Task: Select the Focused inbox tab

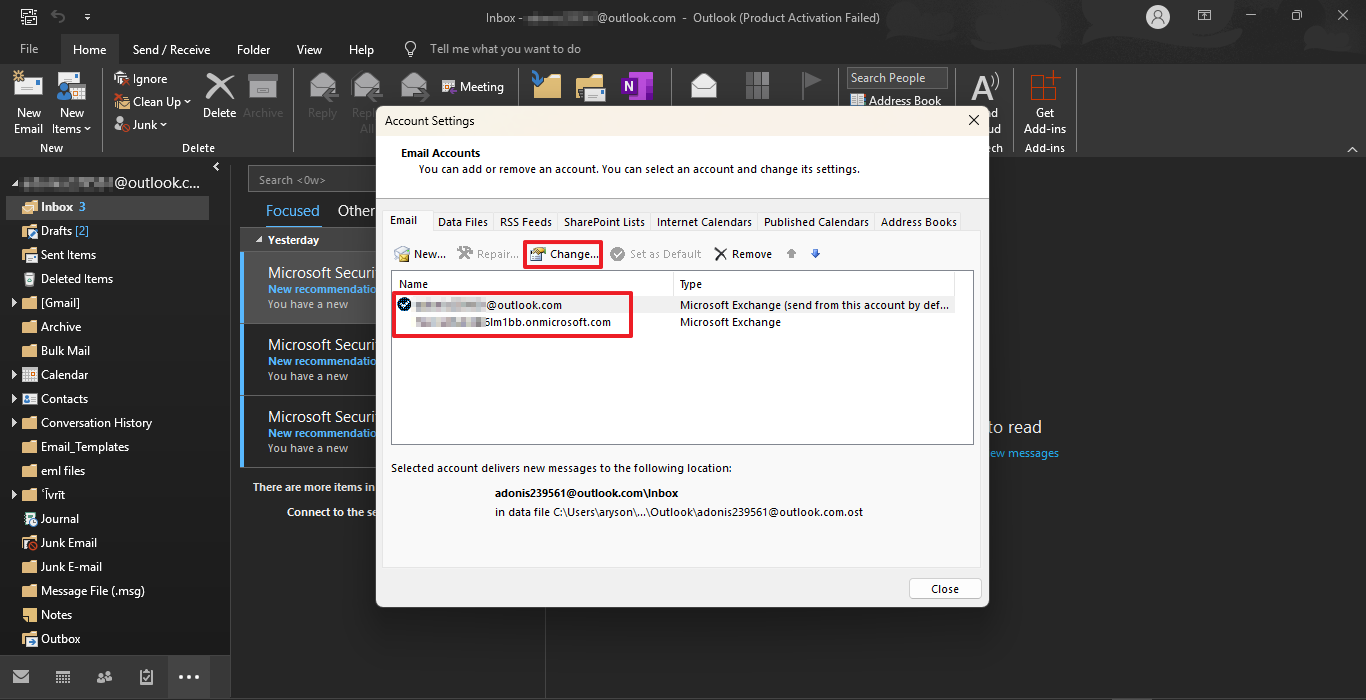Action: pyautogui.click(x=293, y=211)
